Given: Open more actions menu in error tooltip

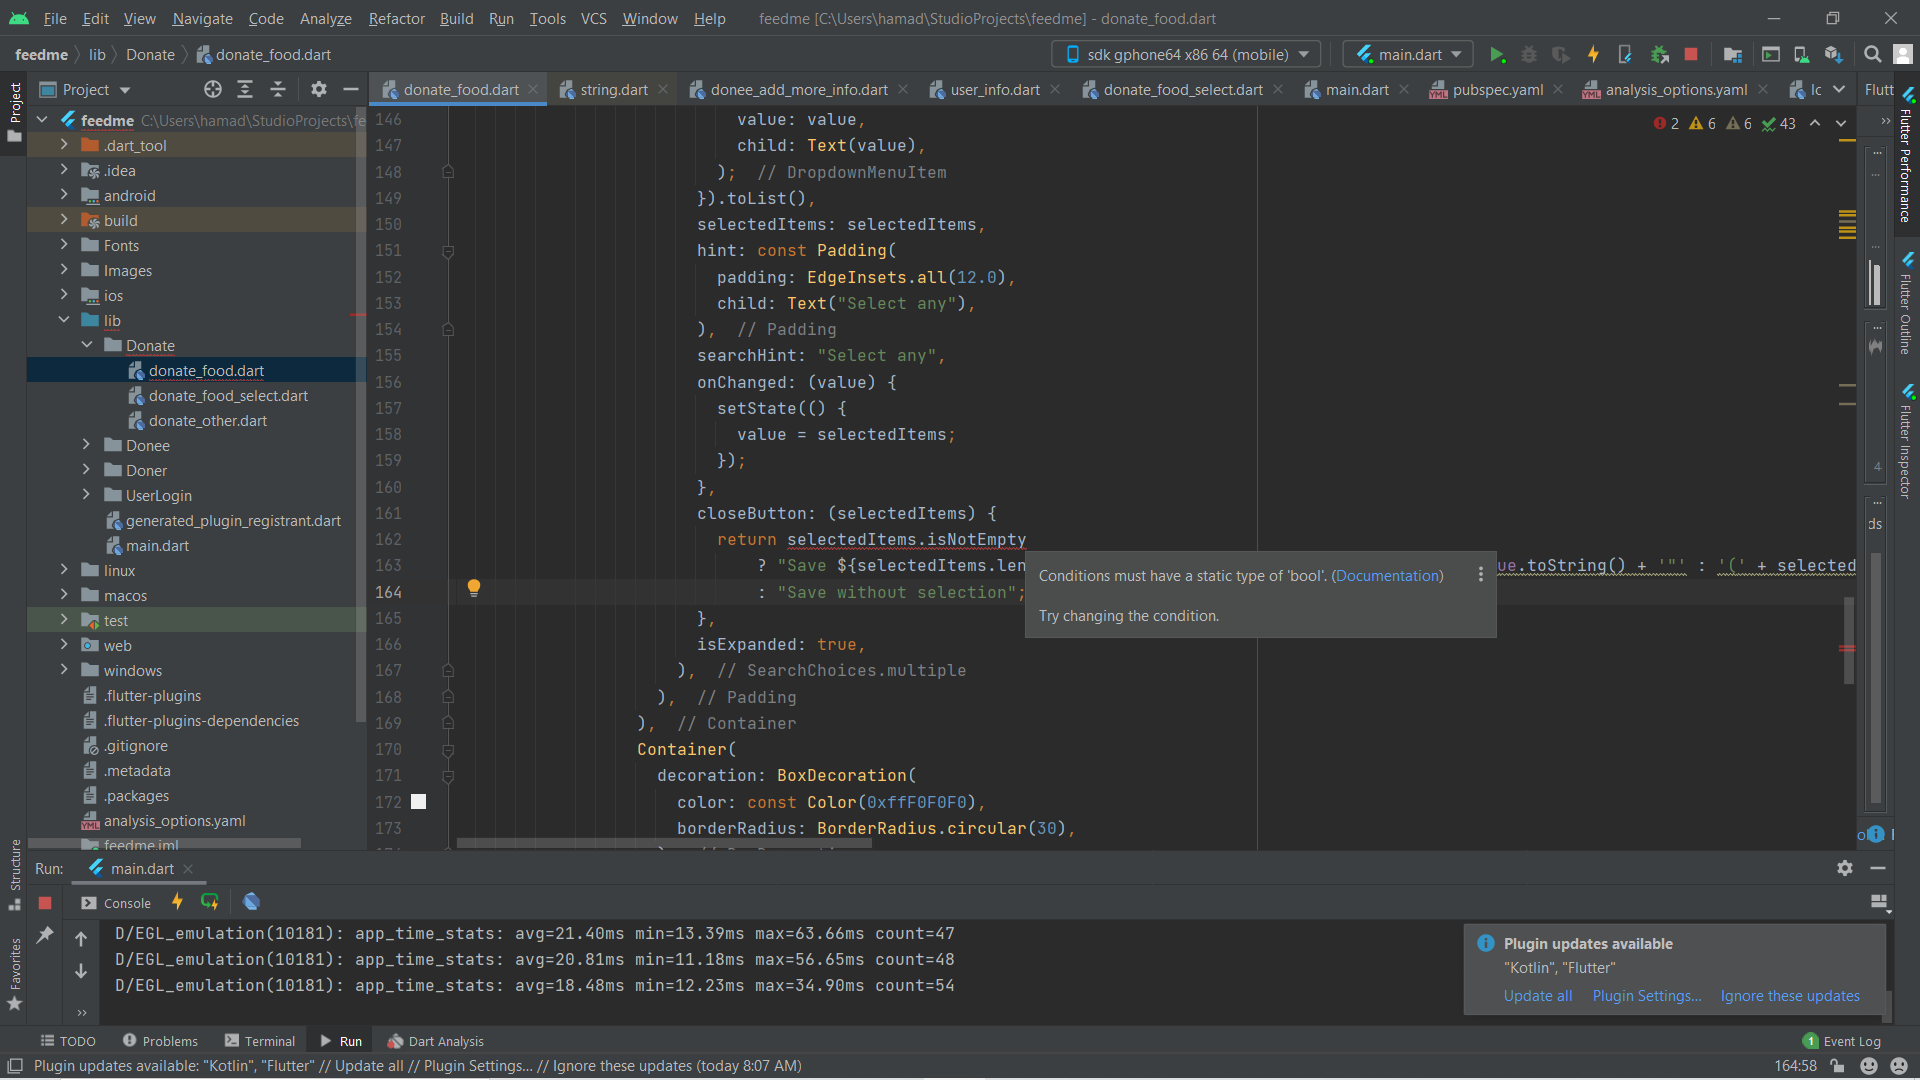Looking at the screenshot, I should coord(1481,575).
